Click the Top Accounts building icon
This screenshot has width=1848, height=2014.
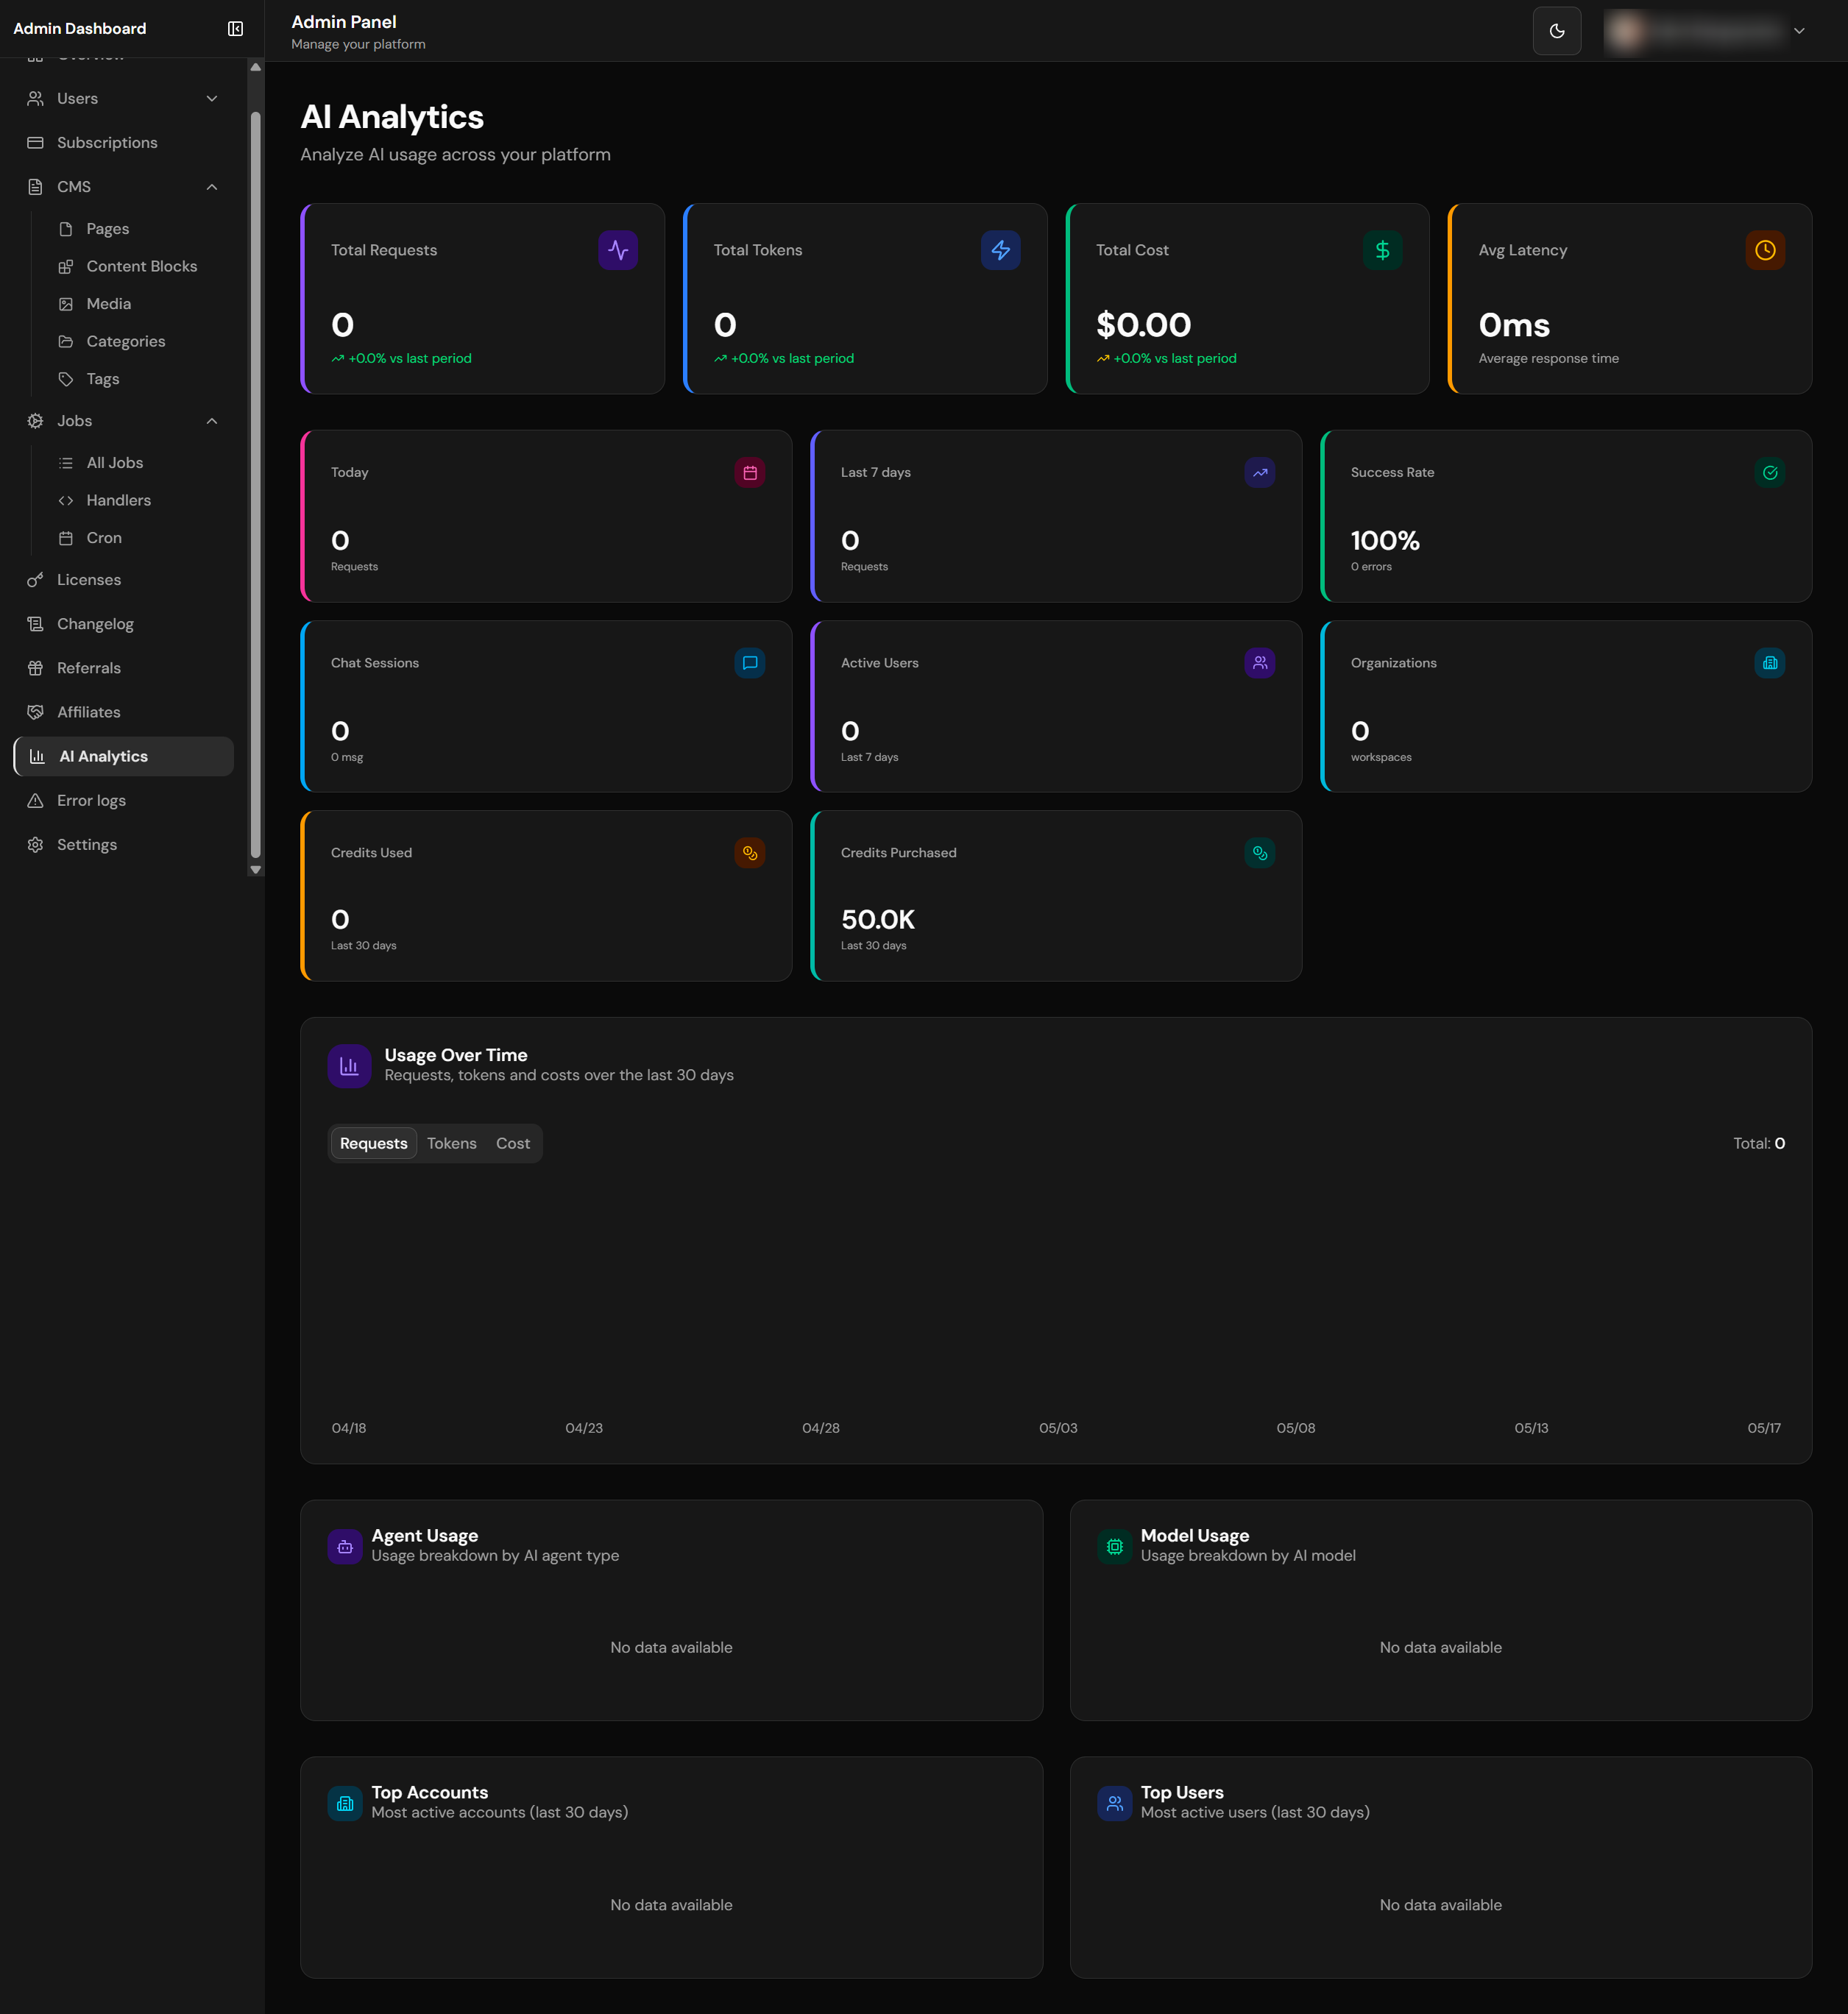[x=345, y=1804]
